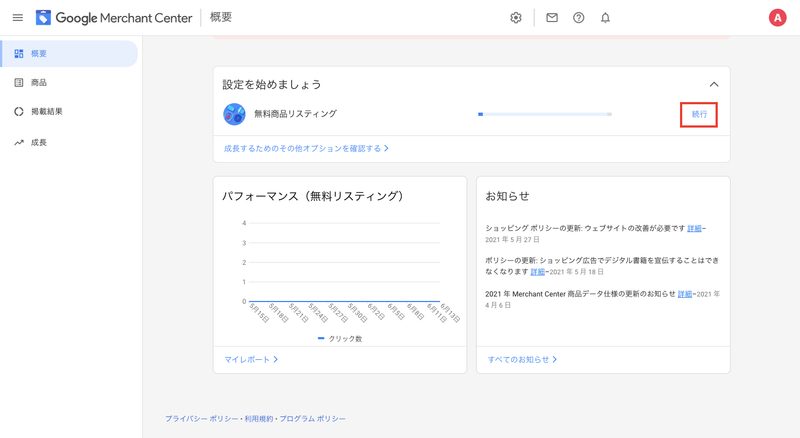Click the 概要 page title in header
This screenshot has height=438, width=800.
[x=221, y=17]
